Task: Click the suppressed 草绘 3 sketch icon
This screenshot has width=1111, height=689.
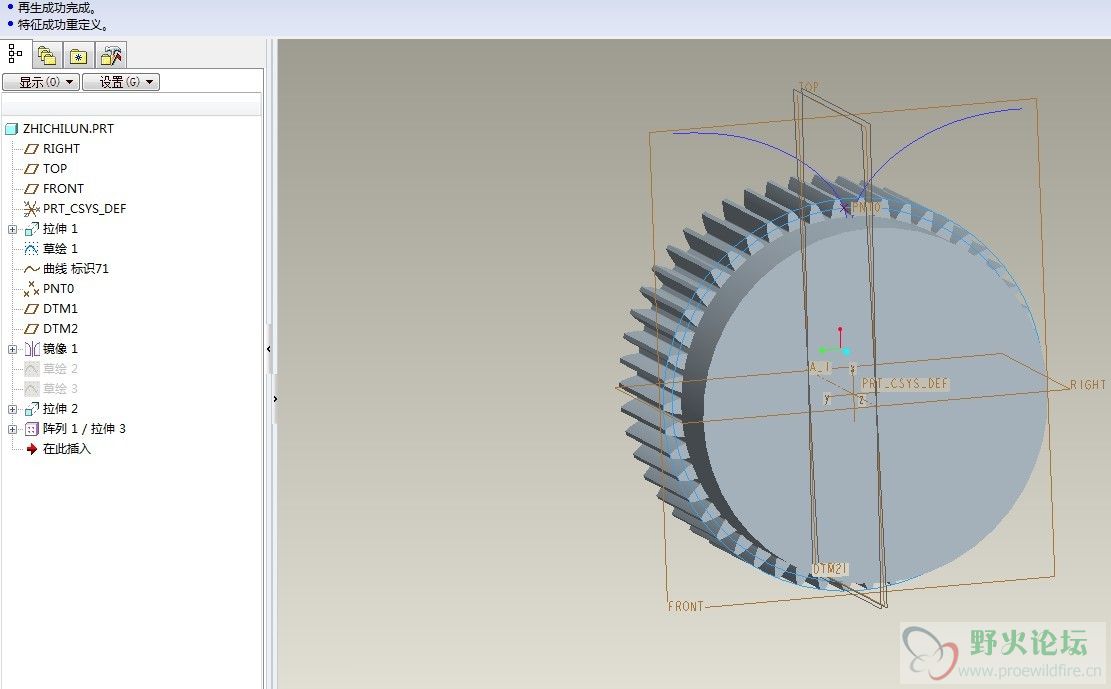Action: tap(31, 388)
